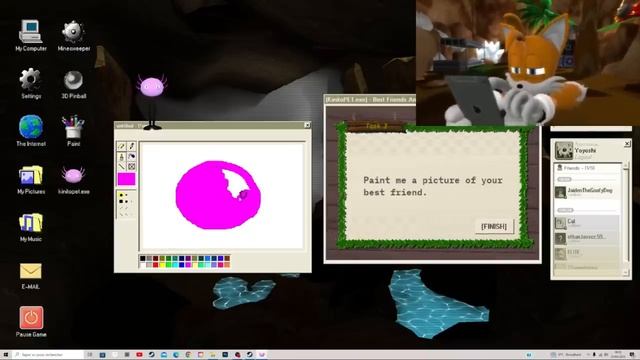Screen dimensions: 640x360
Task: Open The Internet globe icon
Action: pos(31,131)
